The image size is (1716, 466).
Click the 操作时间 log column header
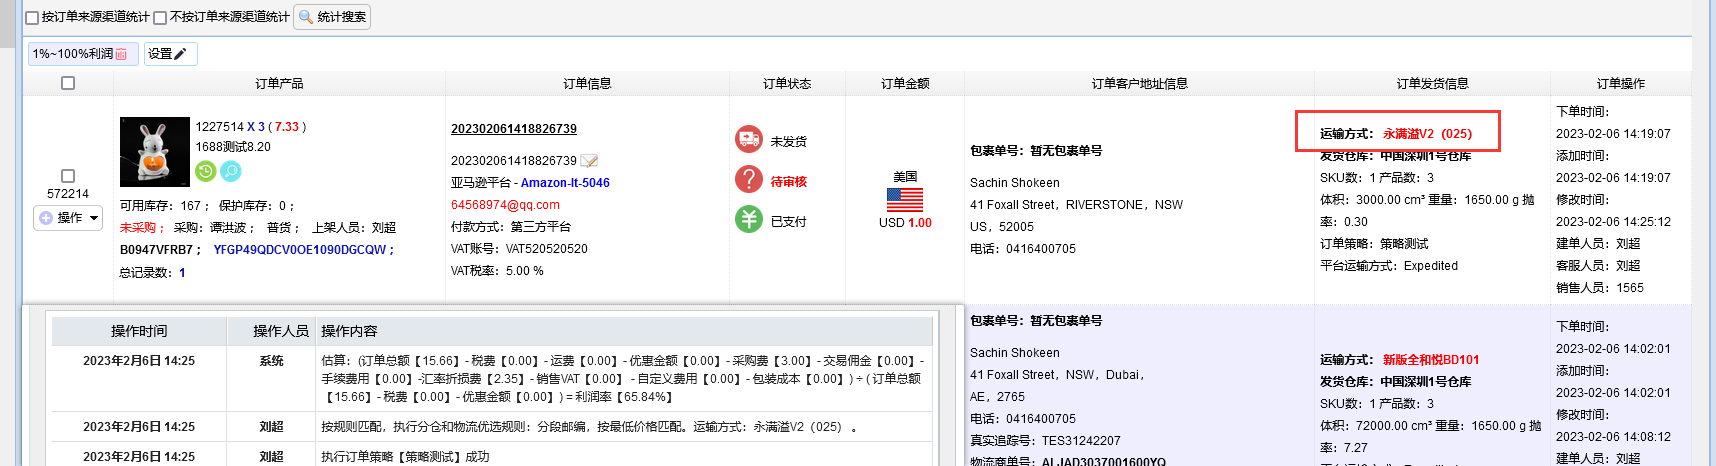click(x=139, y=331)
